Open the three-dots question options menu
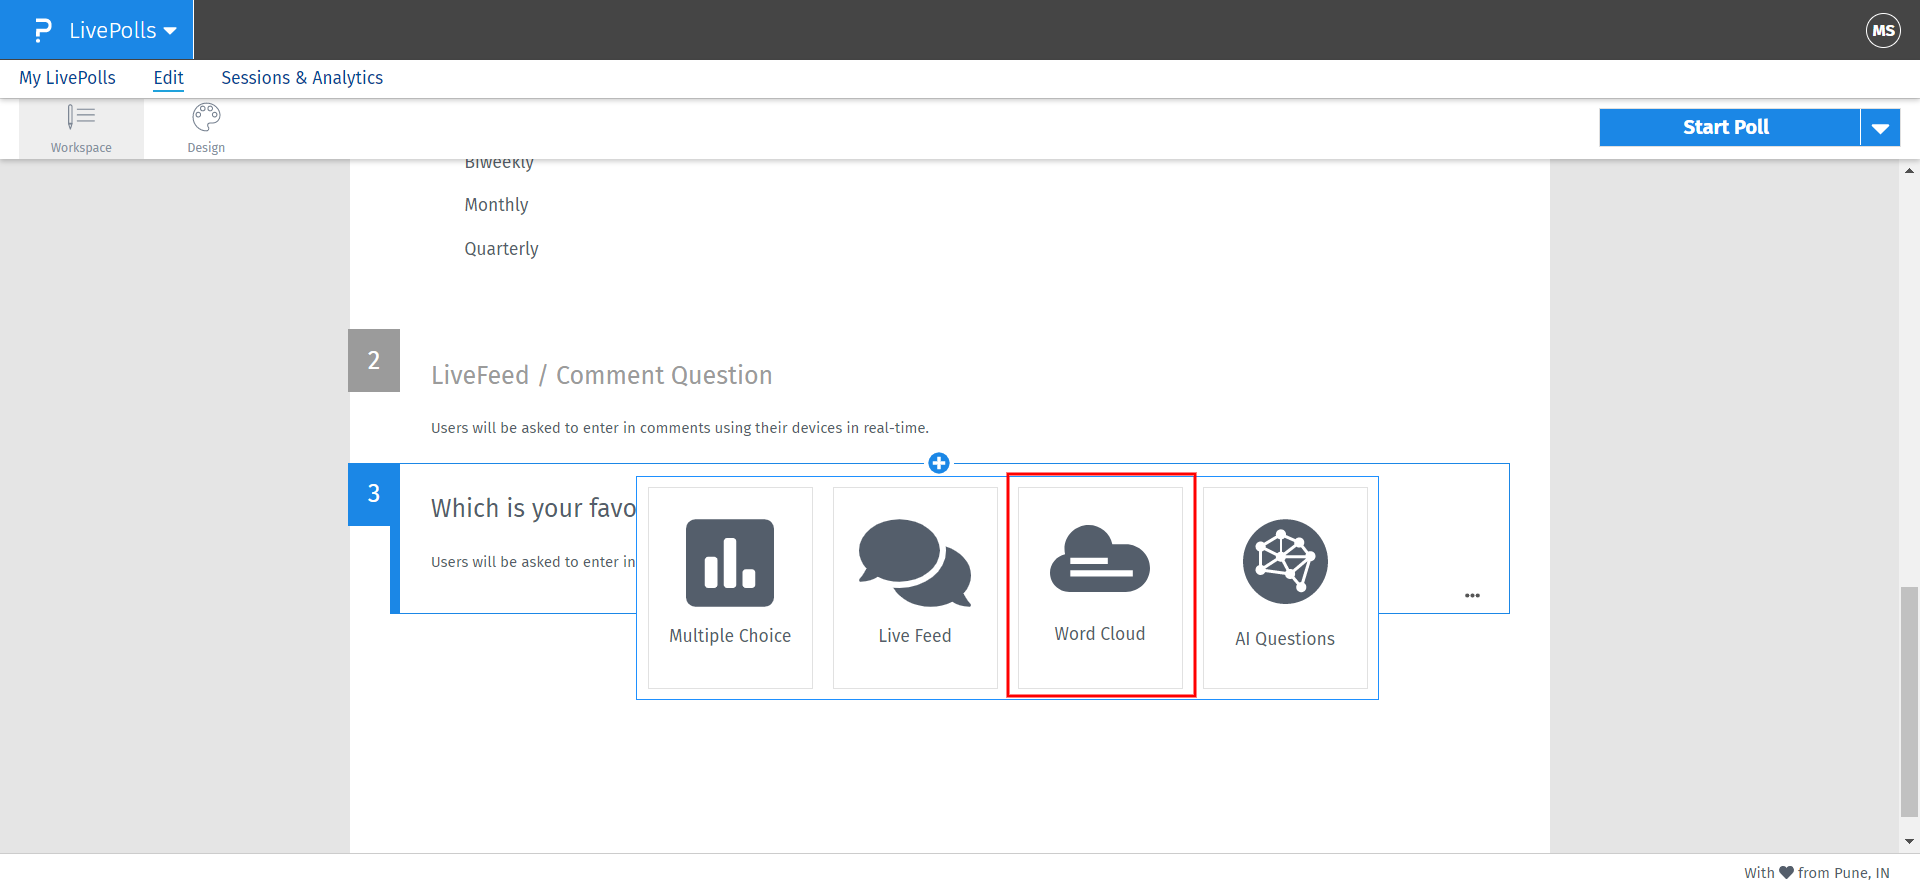This screenshot has height=893, width=1920. tap(1472, 595)
